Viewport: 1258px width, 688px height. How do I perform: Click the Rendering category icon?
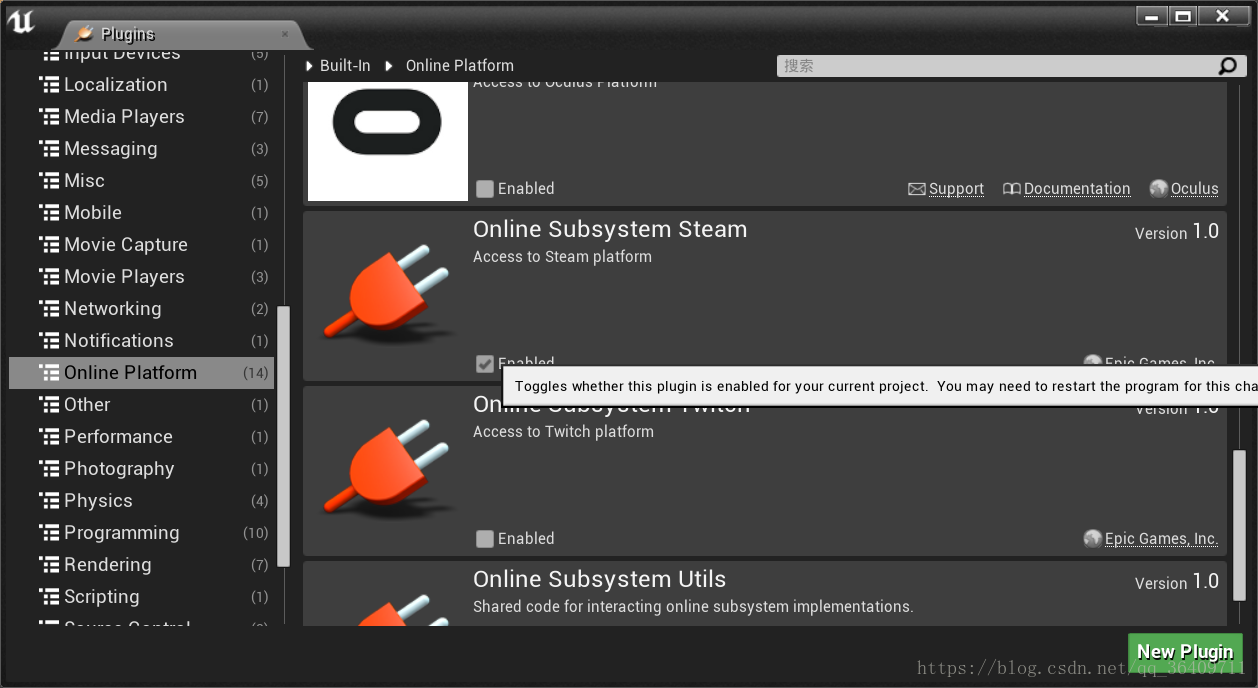[x=49, y=565]
